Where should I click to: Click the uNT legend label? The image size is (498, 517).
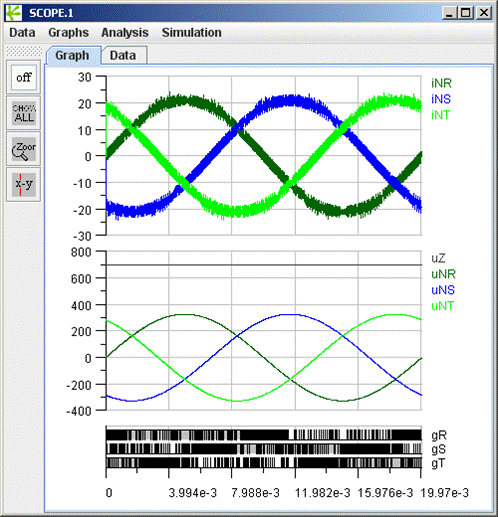coord(443,306)
